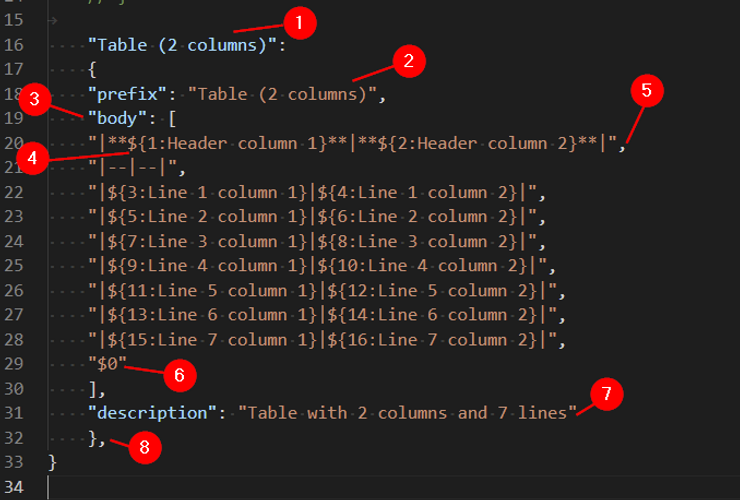740x500 pixels.
Task: Select the red circle labeled 3
Action: [34, 99]
